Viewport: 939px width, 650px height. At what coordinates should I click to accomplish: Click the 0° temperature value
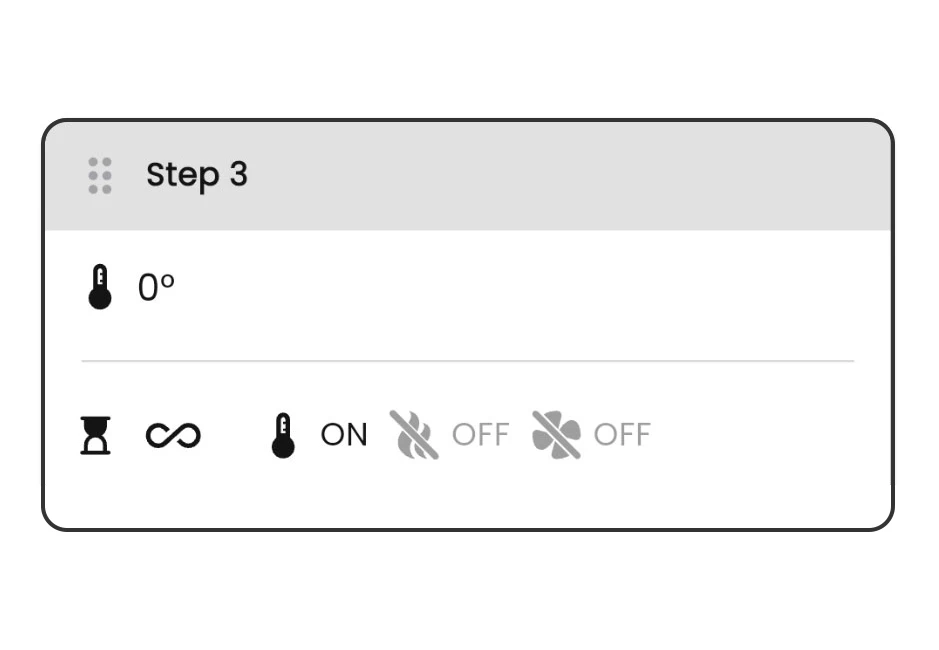click(x=156, y=287)
